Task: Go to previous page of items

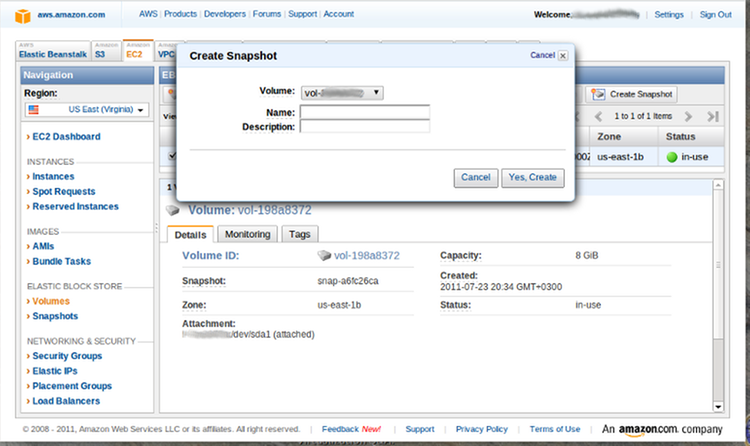Action: tap(598, 116)
